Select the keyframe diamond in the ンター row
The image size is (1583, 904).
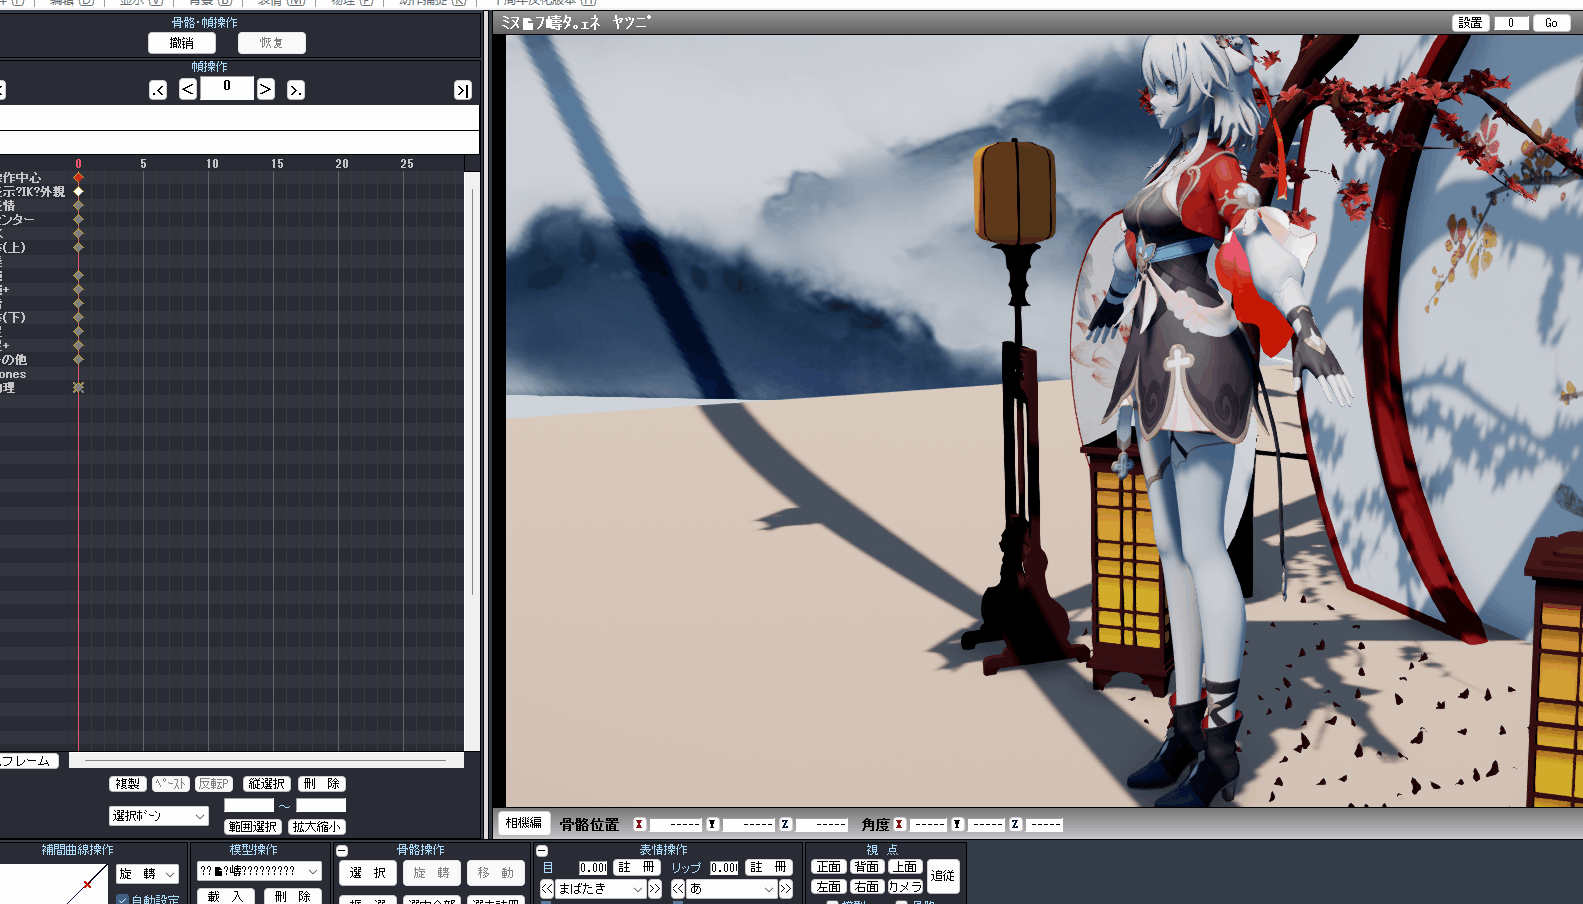pyautogui.click(x=78, y=219)
